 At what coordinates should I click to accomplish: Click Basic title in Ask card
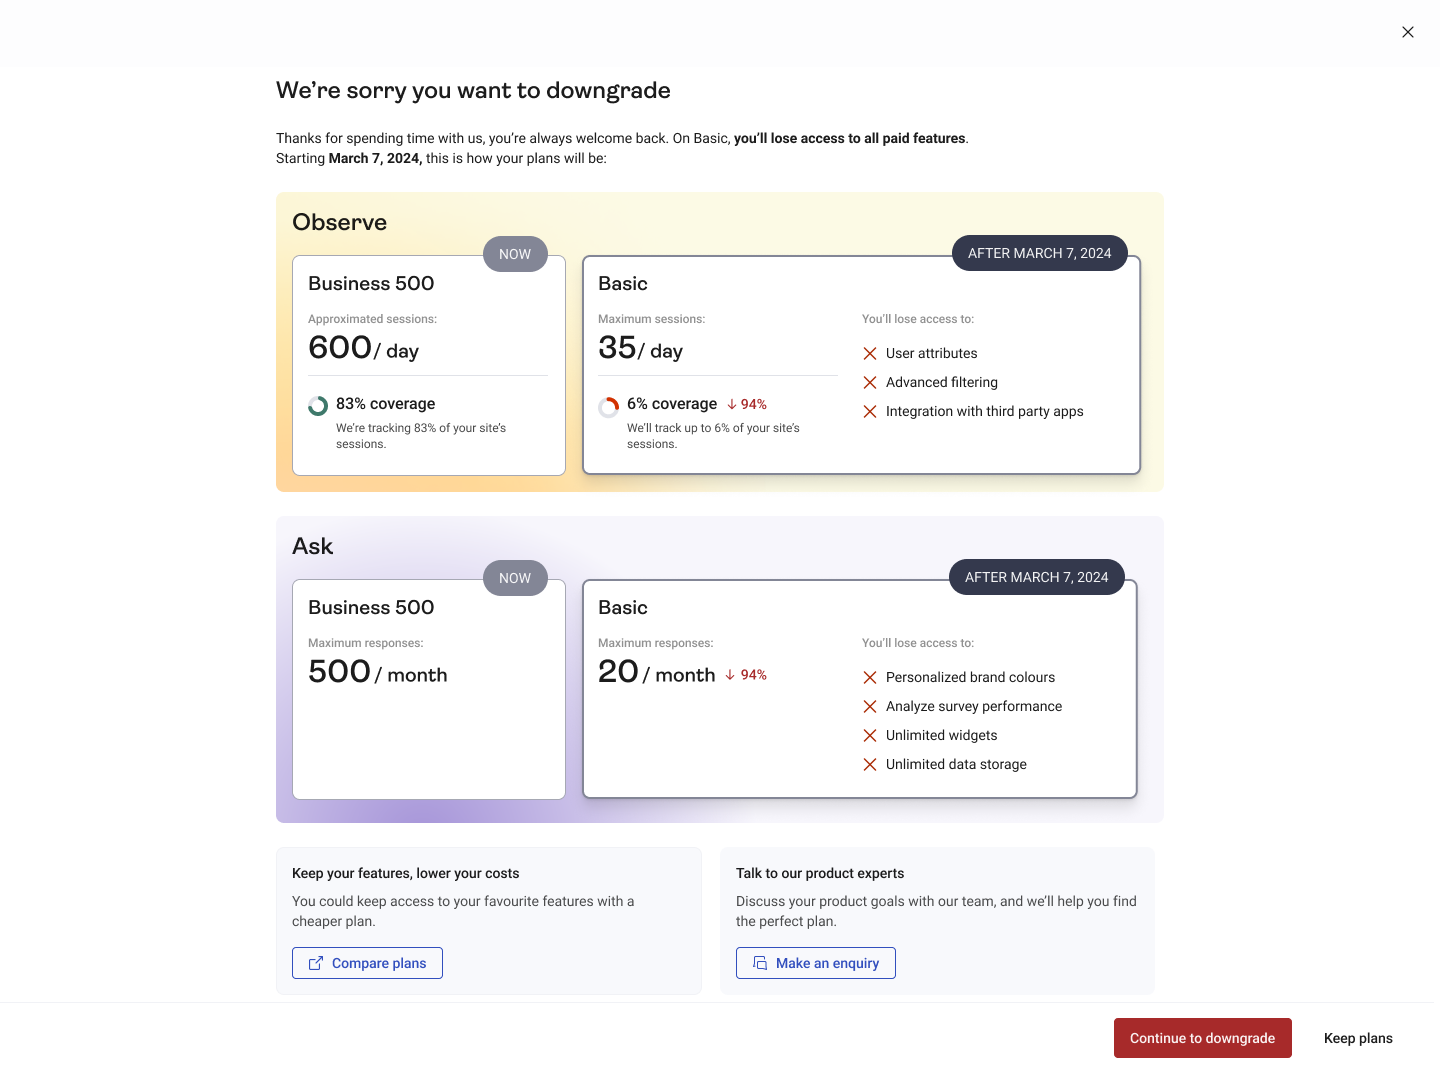click(x=623, y=607)
